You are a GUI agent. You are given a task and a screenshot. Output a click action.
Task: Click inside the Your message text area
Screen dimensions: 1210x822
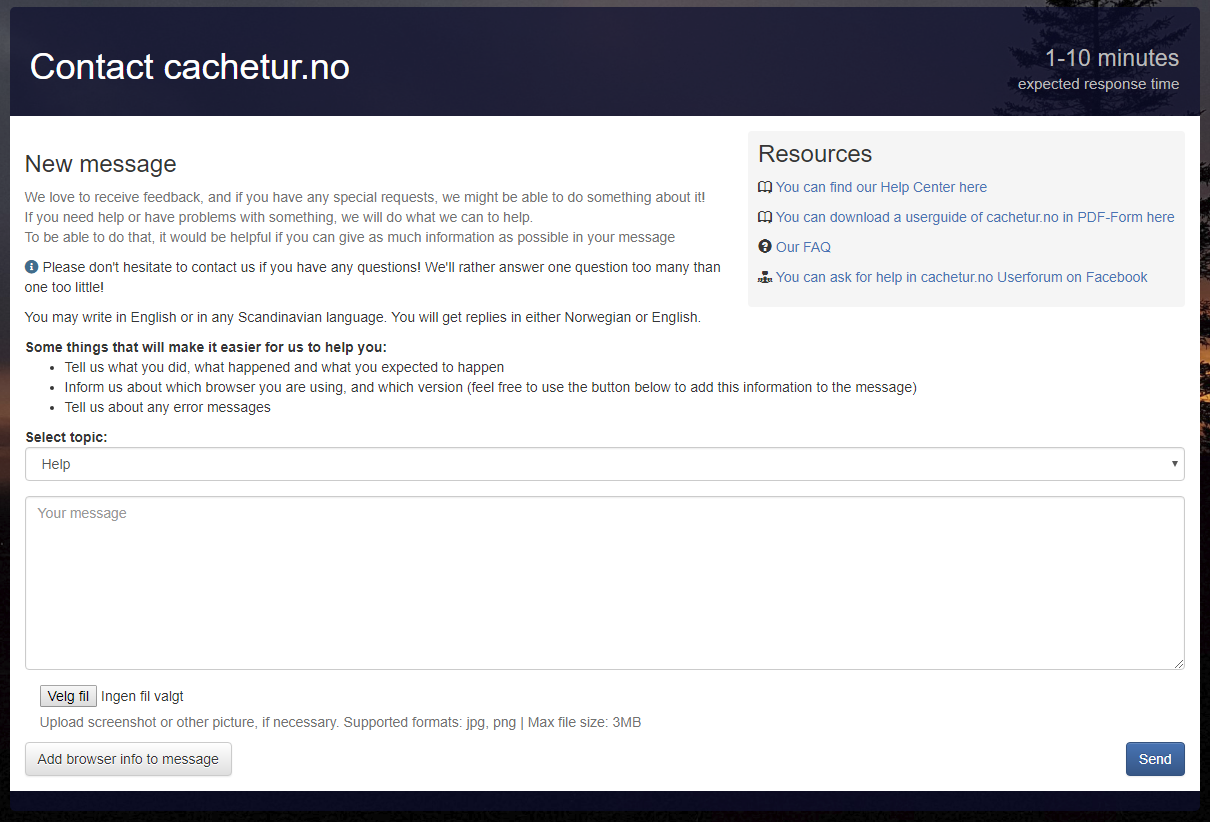pos(605,583)
